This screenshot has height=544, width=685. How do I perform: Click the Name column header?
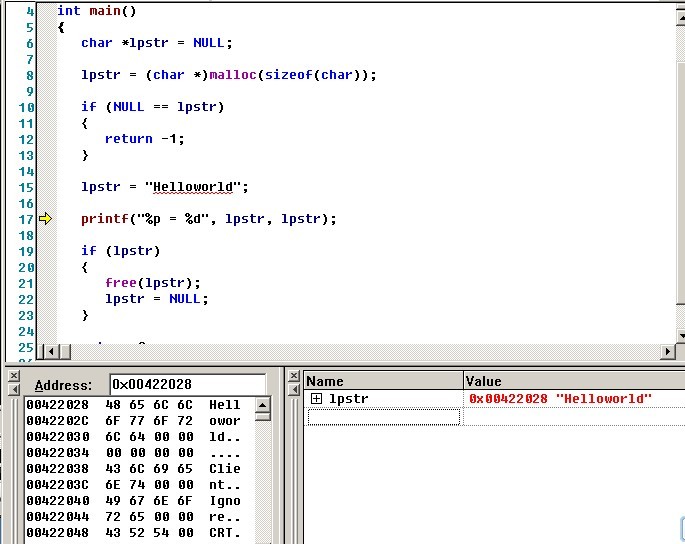383,381
